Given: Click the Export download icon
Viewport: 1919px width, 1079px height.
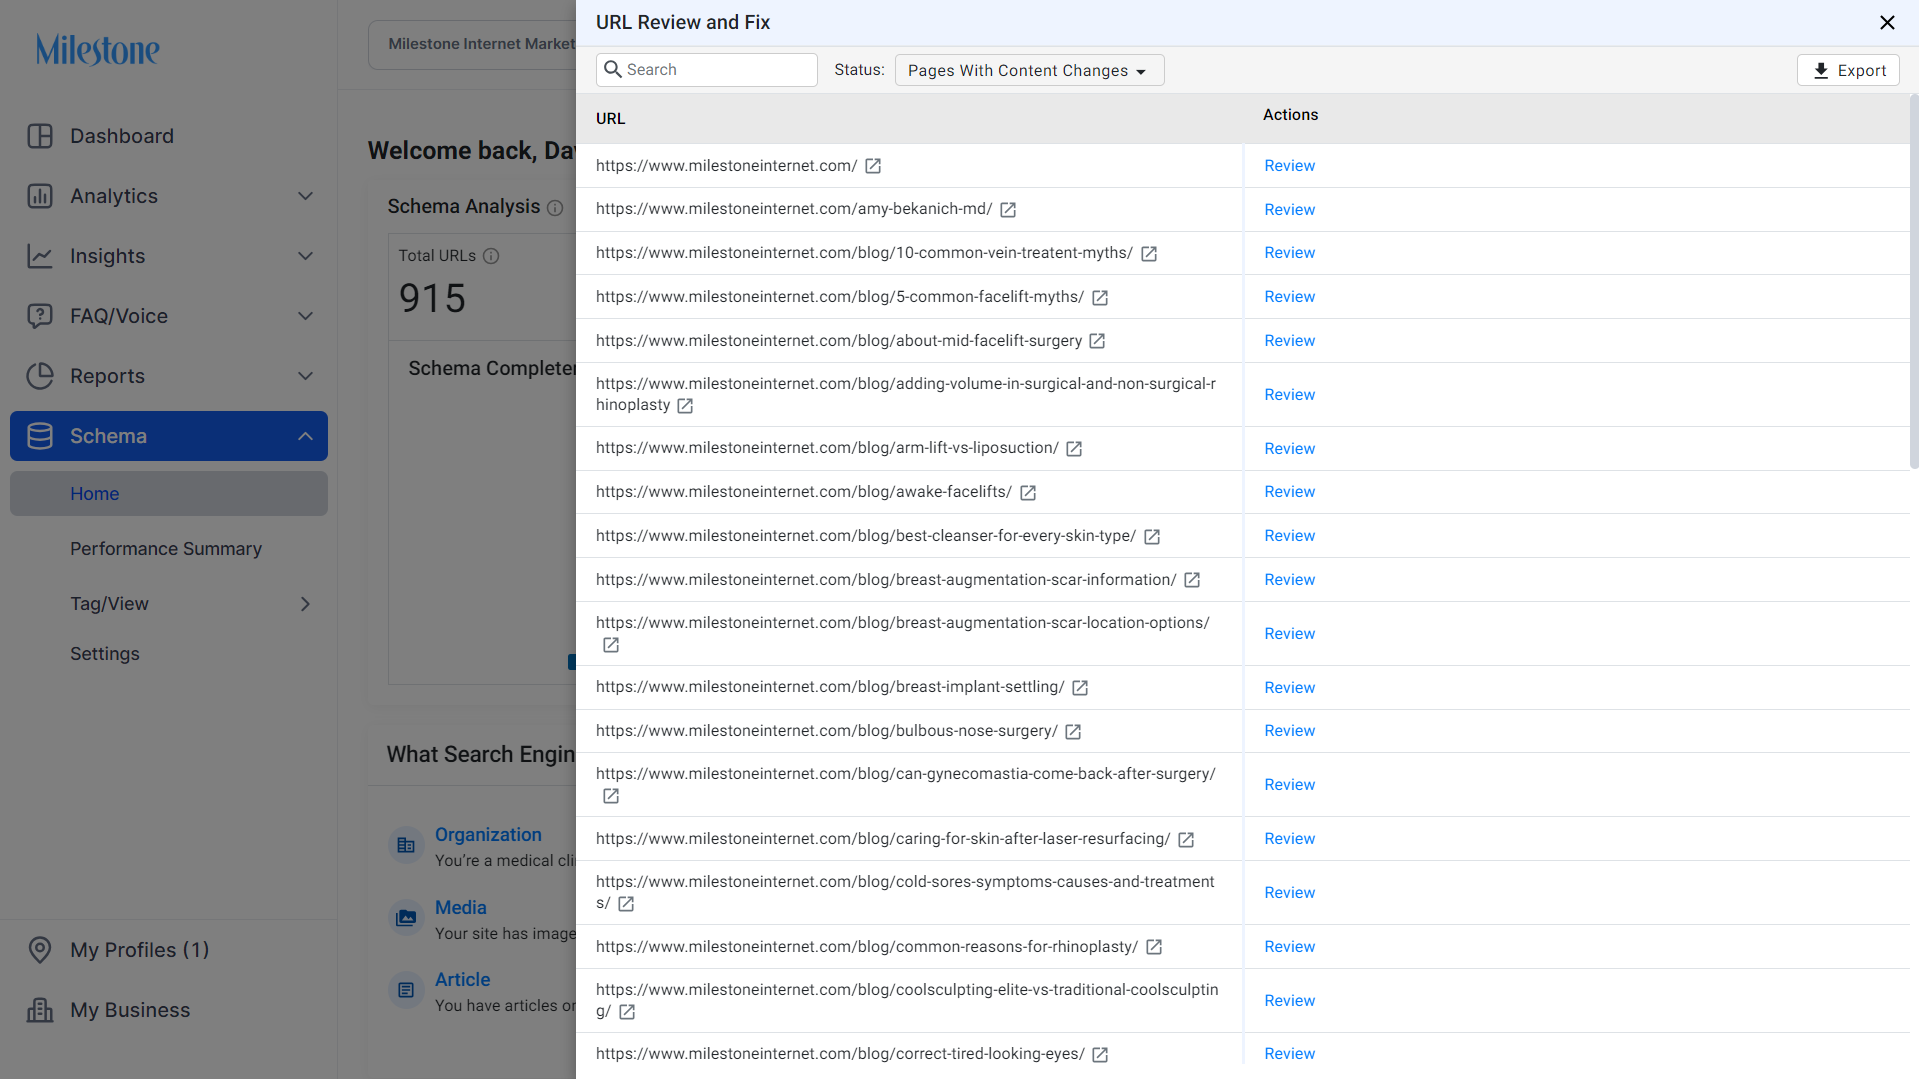Looking at the screenshot, I should [x=1821, y=71].
